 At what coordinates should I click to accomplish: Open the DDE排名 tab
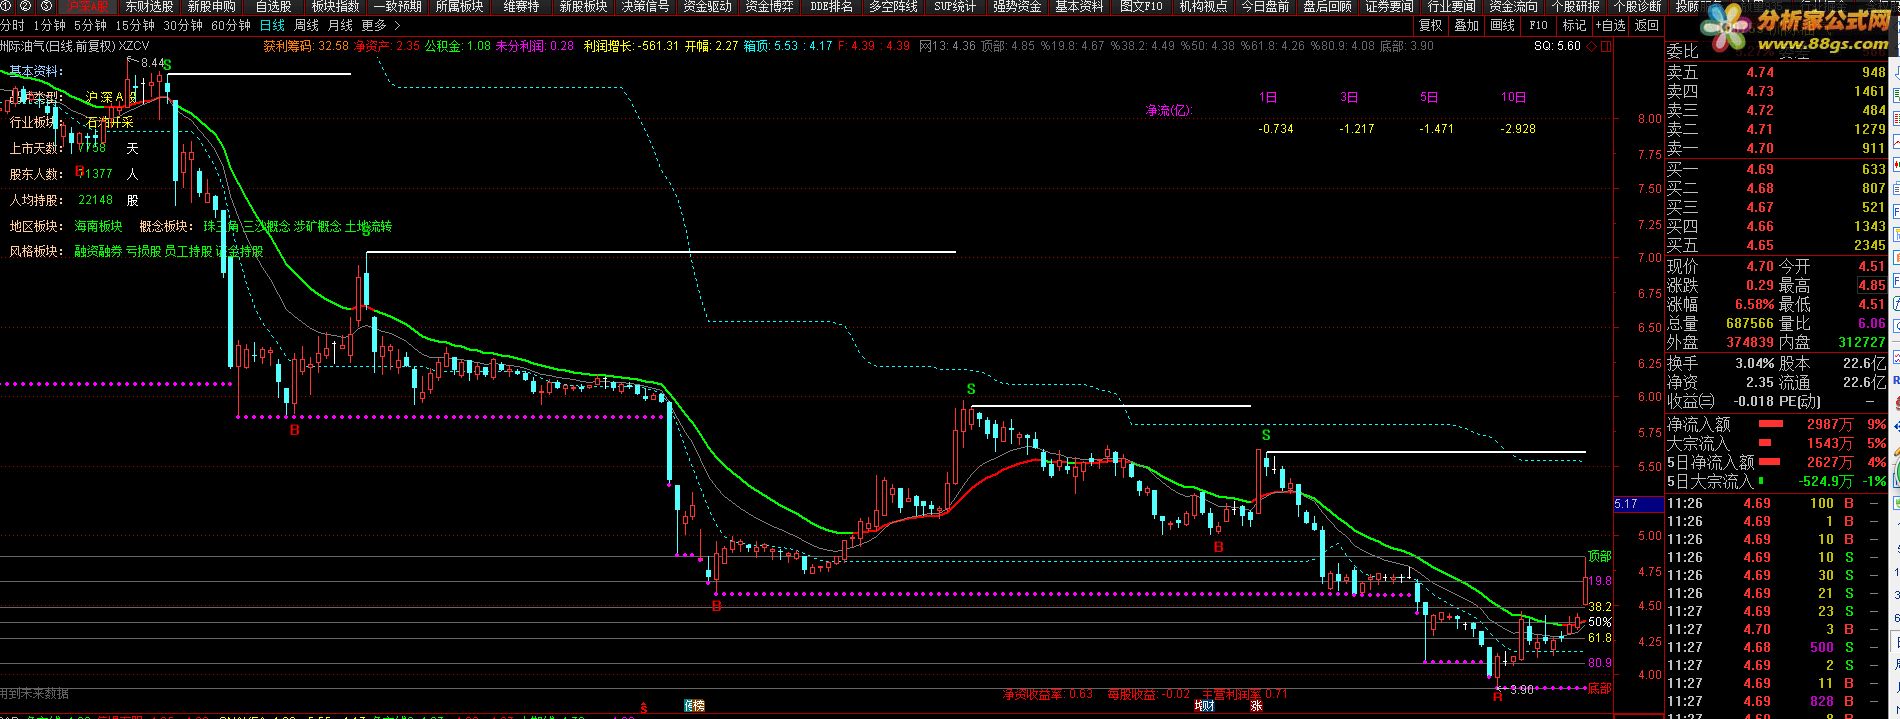tap(831, 6)
